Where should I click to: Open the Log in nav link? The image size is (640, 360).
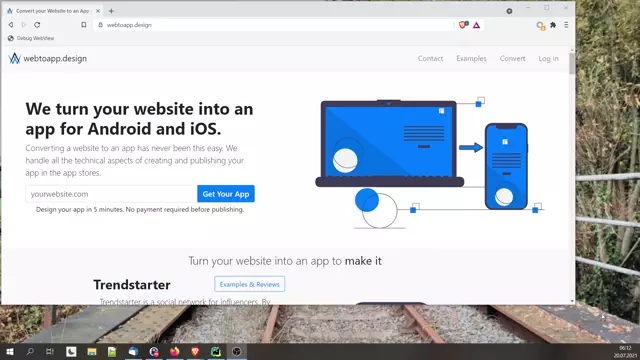point(548,58)
